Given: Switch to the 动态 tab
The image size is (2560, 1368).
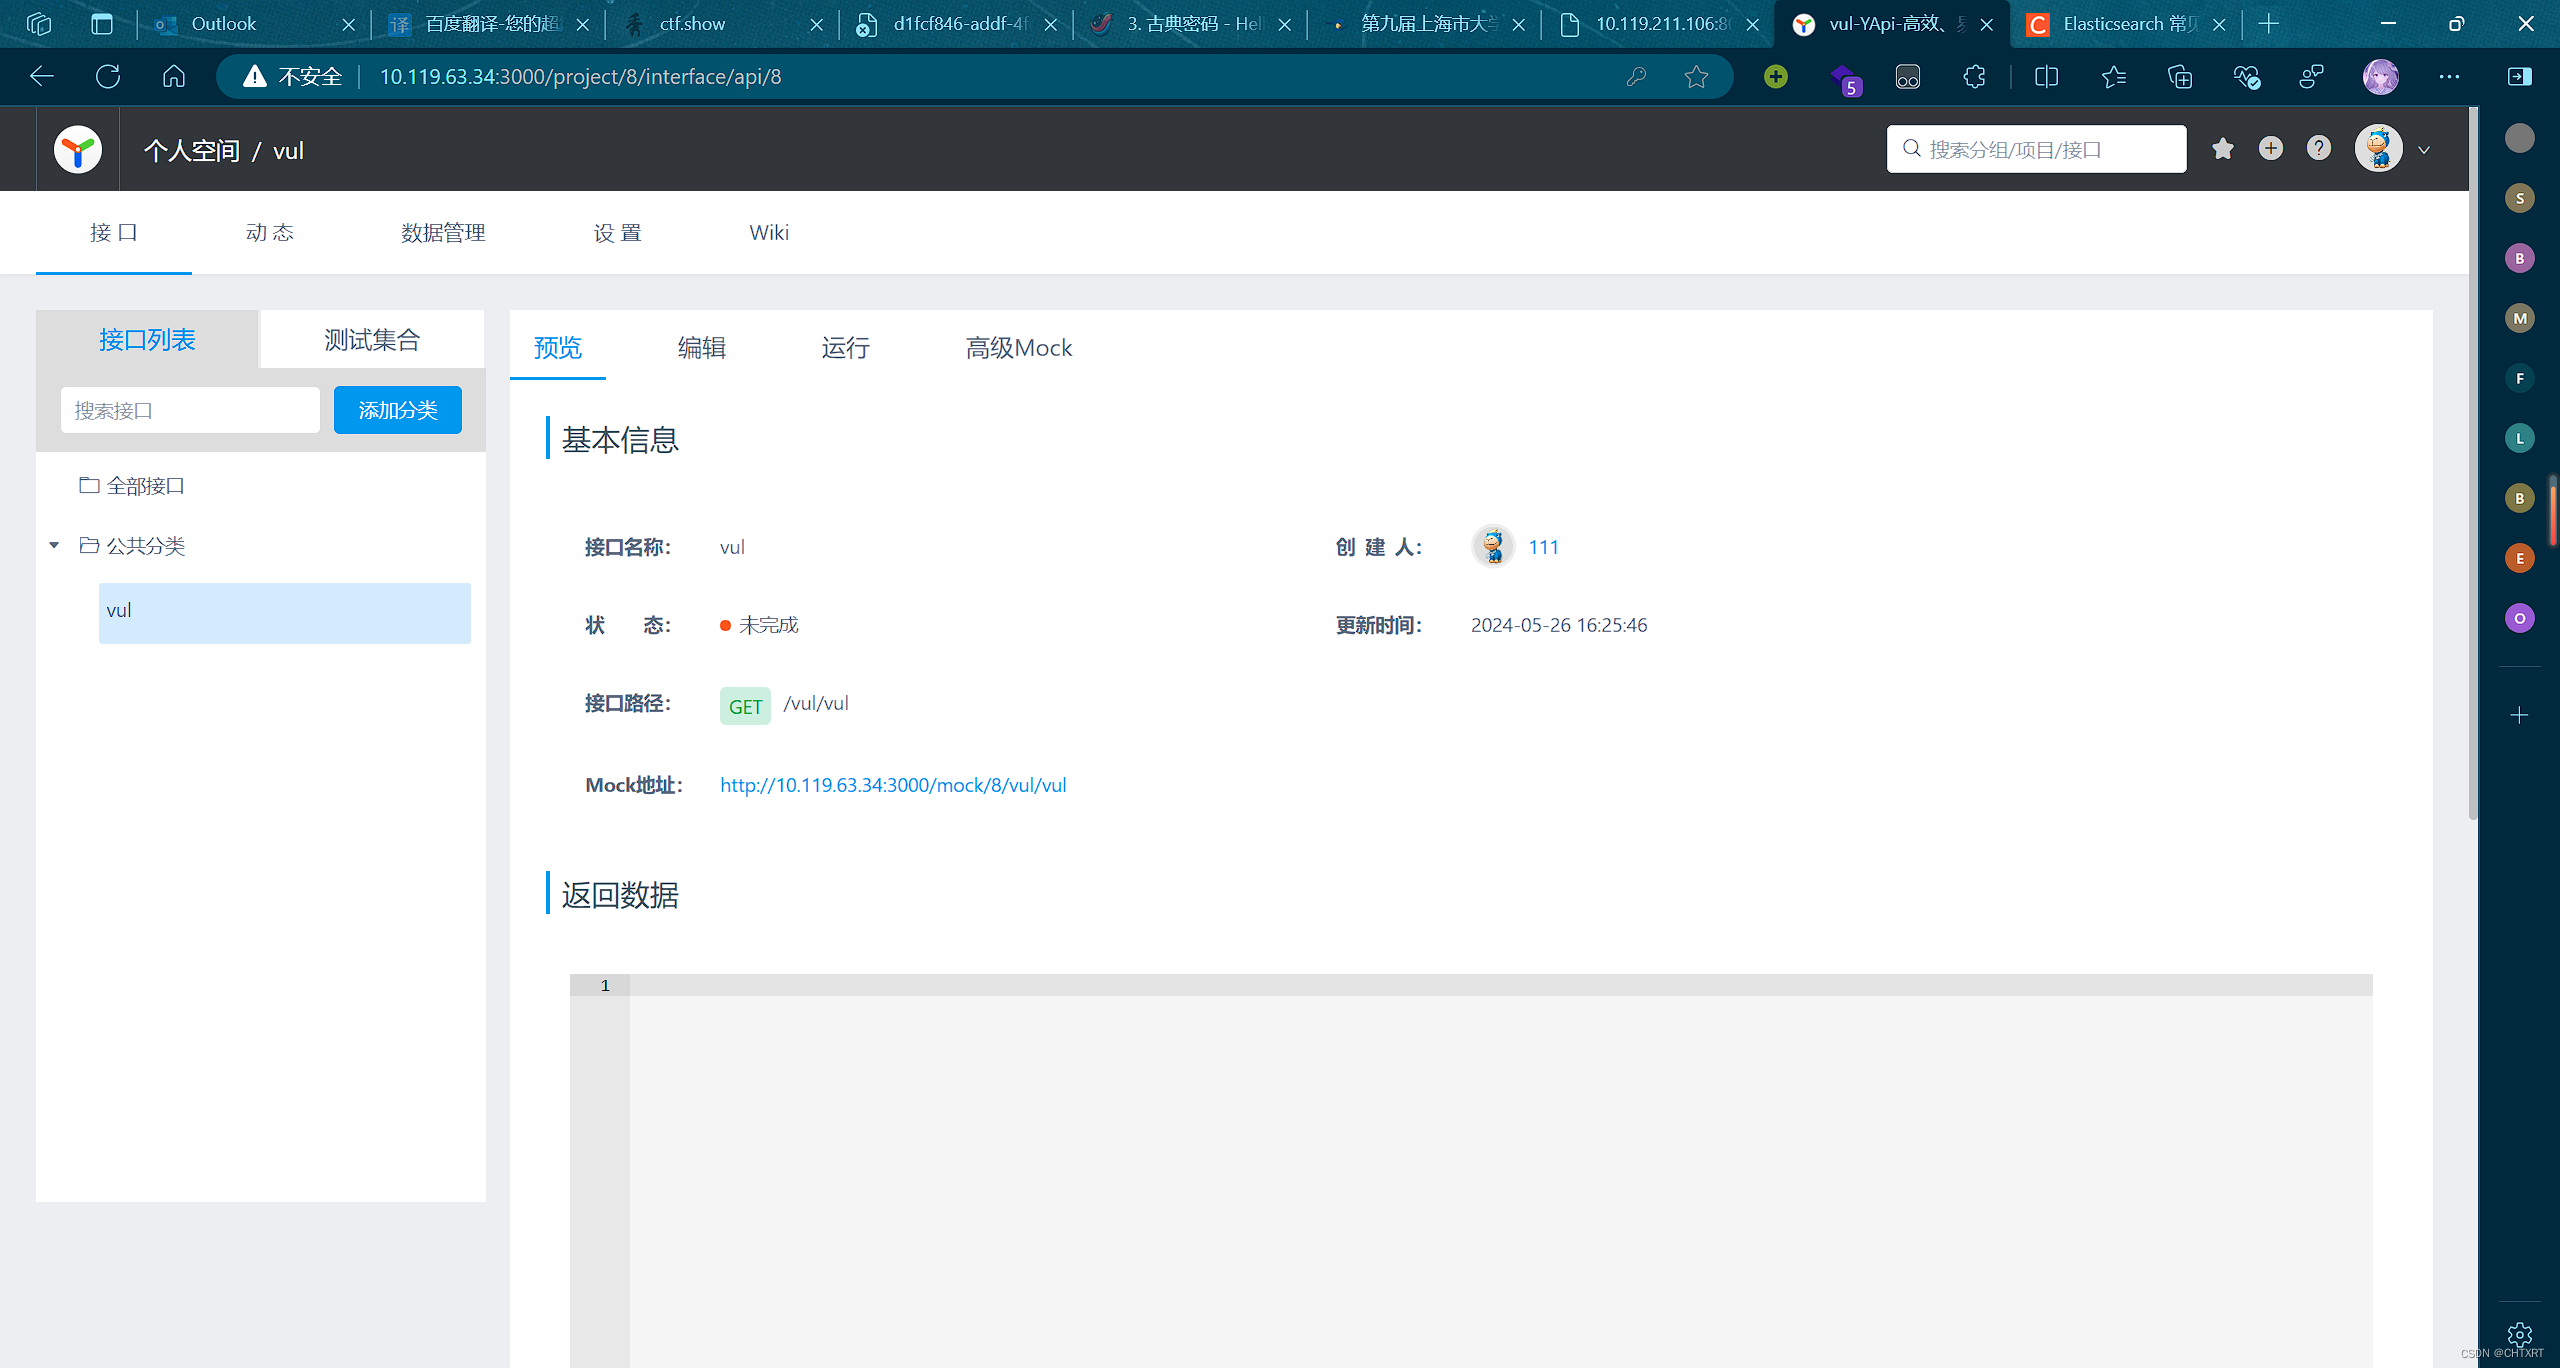Looking at the screenshot, I should point(270,232).
